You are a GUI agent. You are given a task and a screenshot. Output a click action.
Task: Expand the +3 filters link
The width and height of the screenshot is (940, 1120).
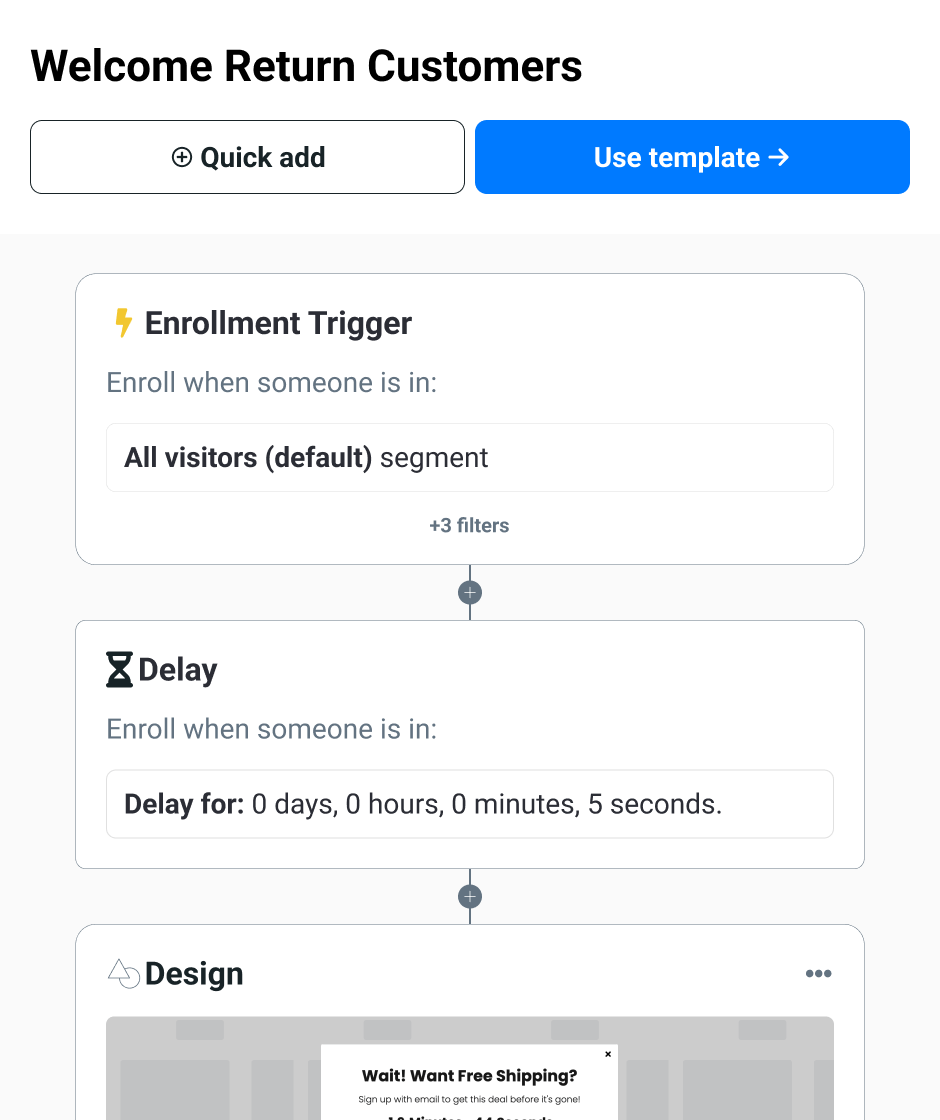tap(469, 526)
